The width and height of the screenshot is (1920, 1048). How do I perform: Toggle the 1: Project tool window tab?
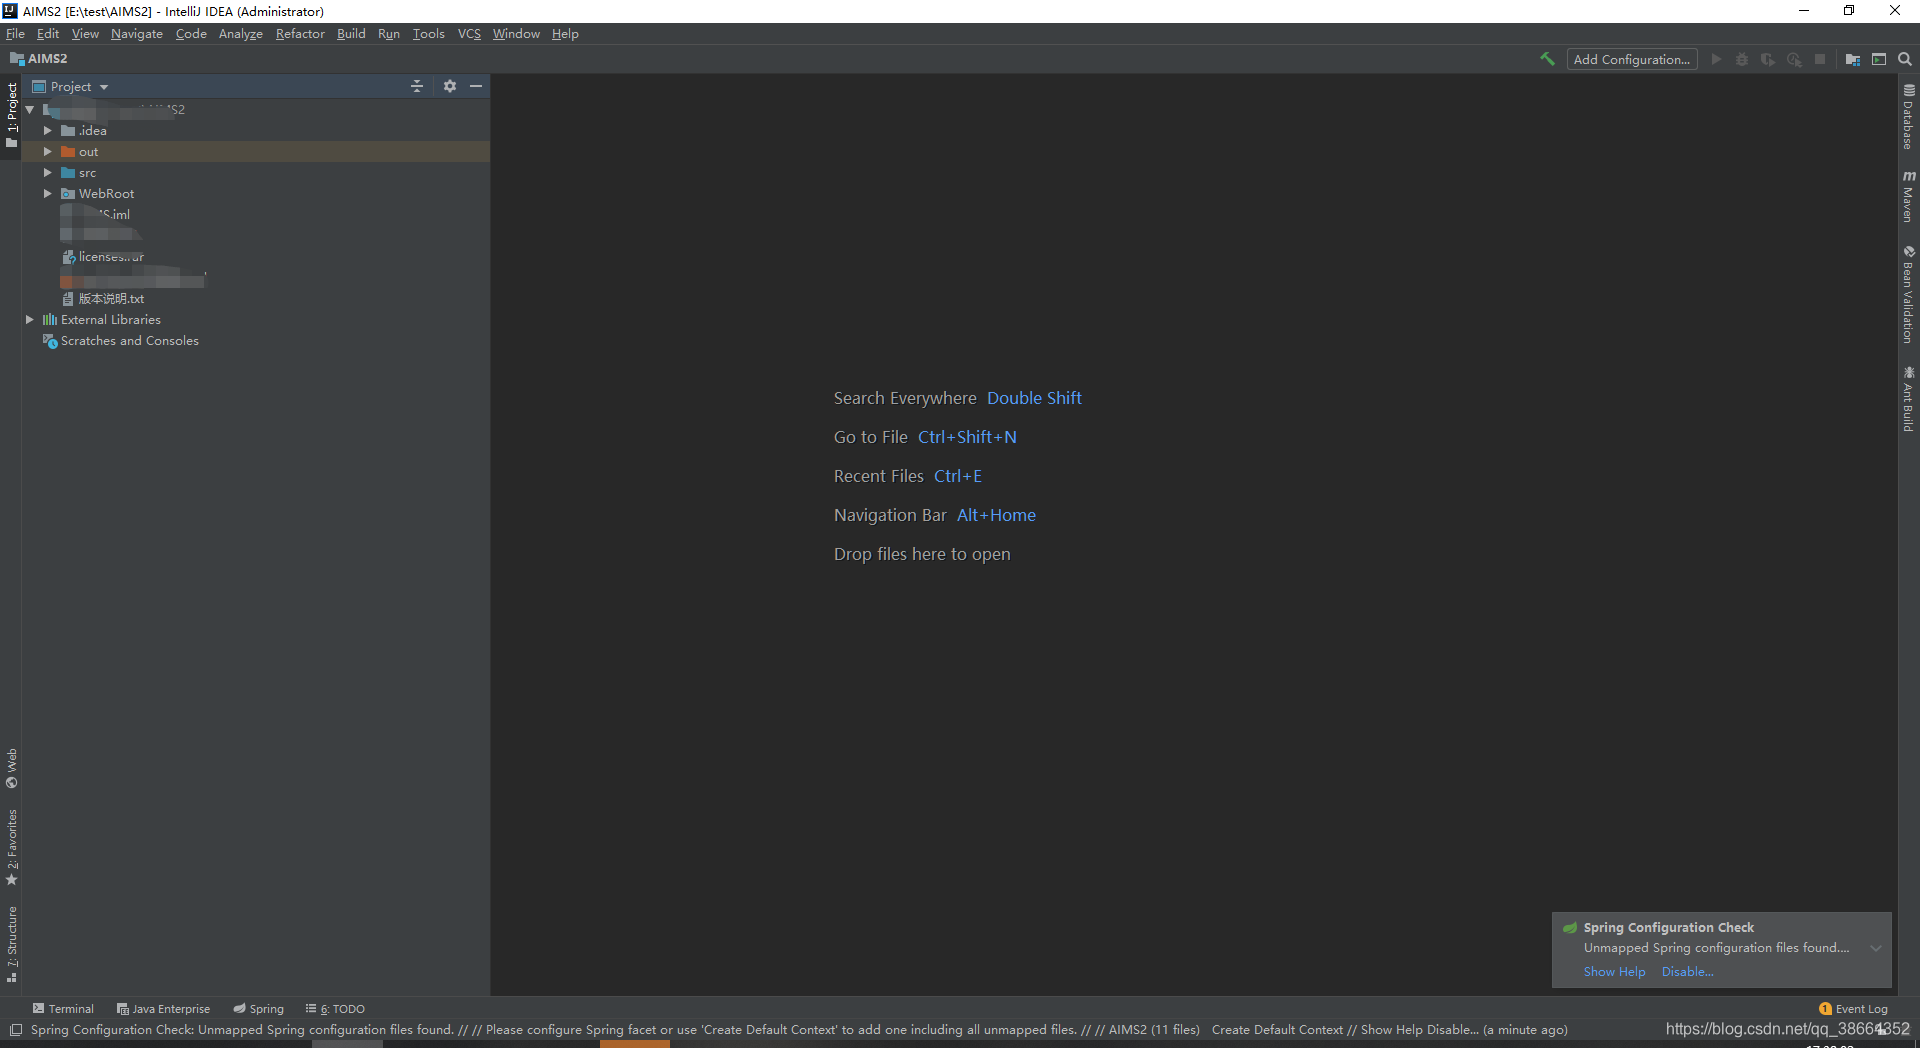pyautogui.click(x=12, y=114)
